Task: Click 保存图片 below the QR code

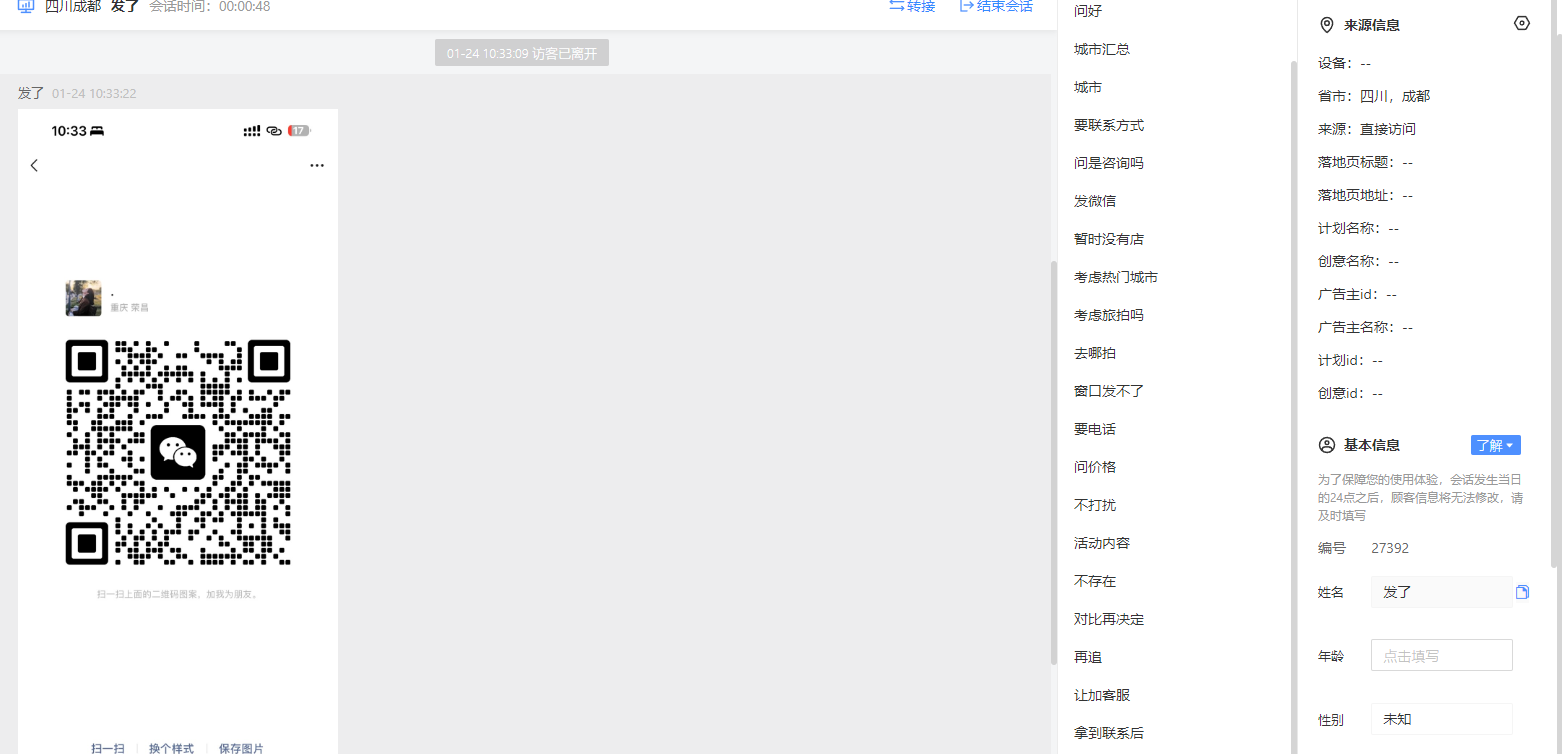Action: tap(241, 748)
